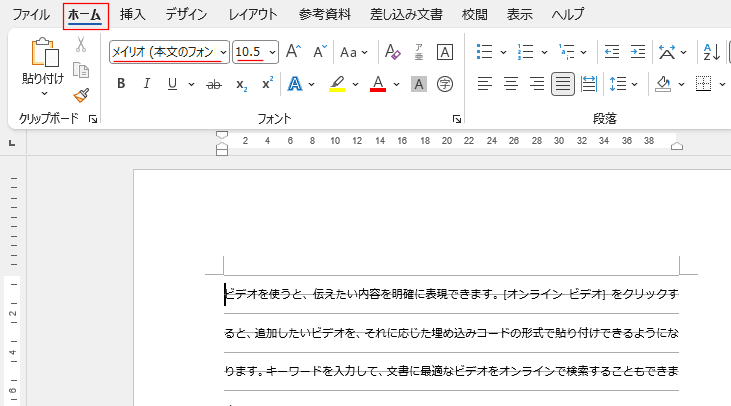The width and height of the screenshot is (731, 406).
Task: Switch to the デザイン tab
Action: click(186, 14)
